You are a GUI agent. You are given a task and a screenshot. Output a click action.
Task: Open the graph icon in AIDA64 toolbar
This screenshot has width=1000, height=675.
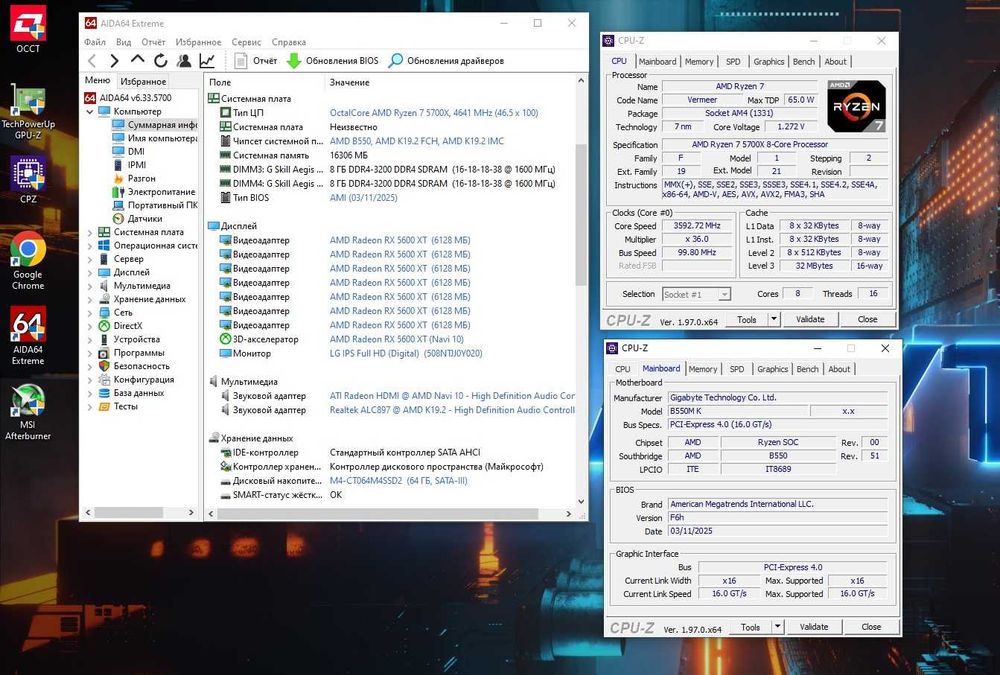point(207,61)
